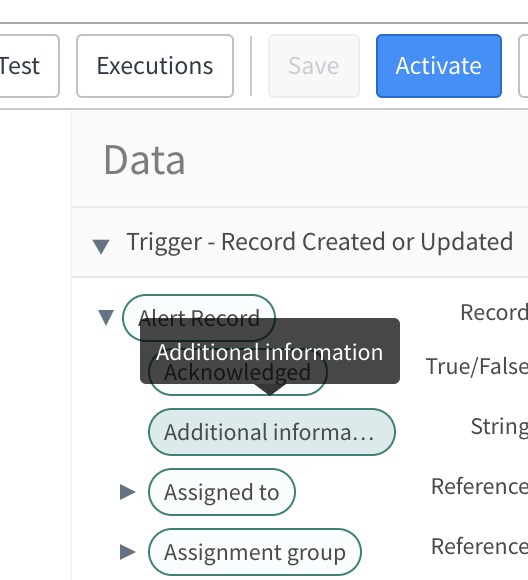Screen dimensions: 528x580
Task: Select the Assigned to data pill
Action: (222, 492)
